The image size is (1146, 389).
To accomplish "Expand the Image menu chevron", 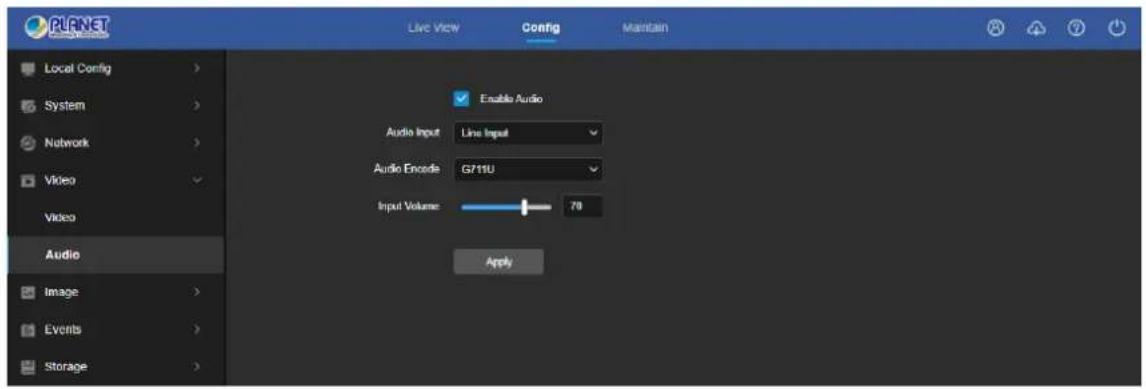I will point(197,292).
